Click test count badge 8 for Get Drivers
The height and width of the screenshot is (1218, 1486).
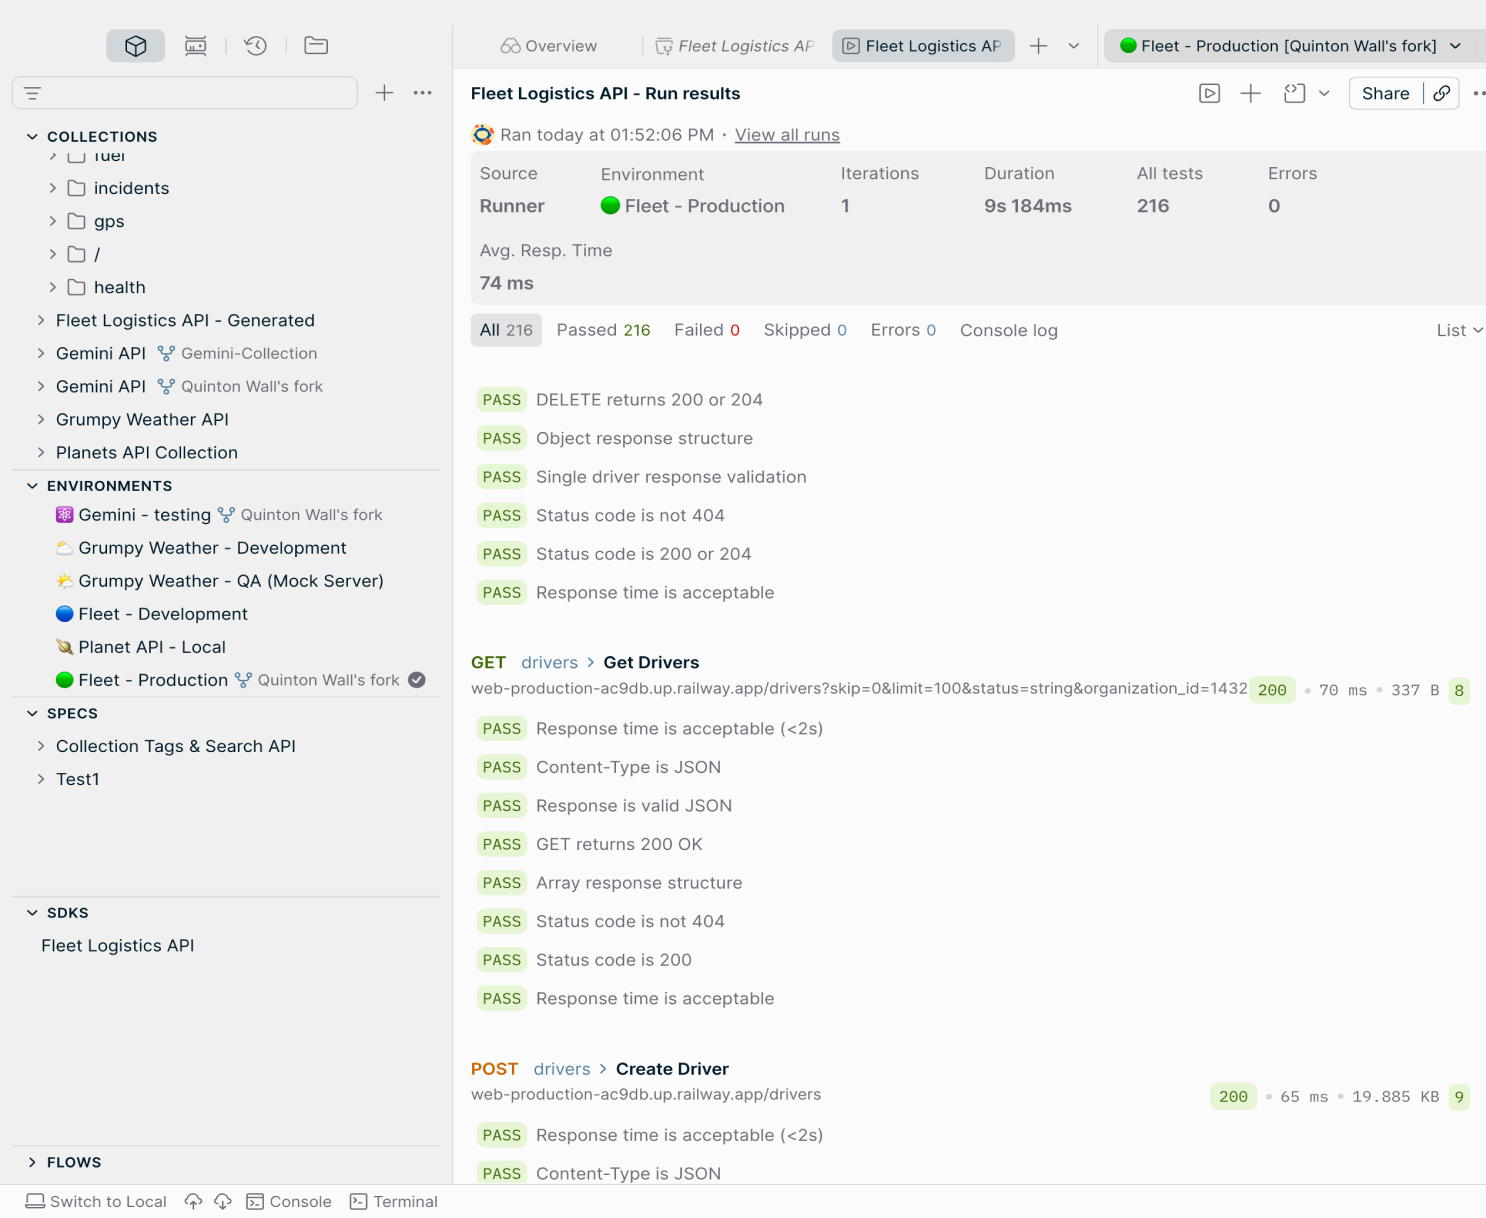tap(1459, 690)
